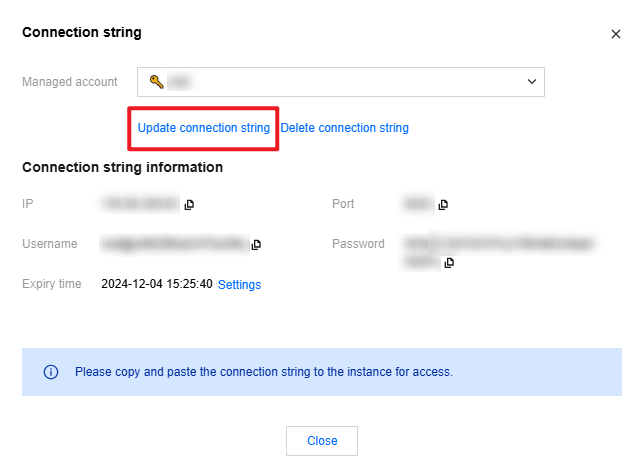Viewport: 639px width, 473px height.
Task: Click the blurred Username value
Action: (174, 244)
